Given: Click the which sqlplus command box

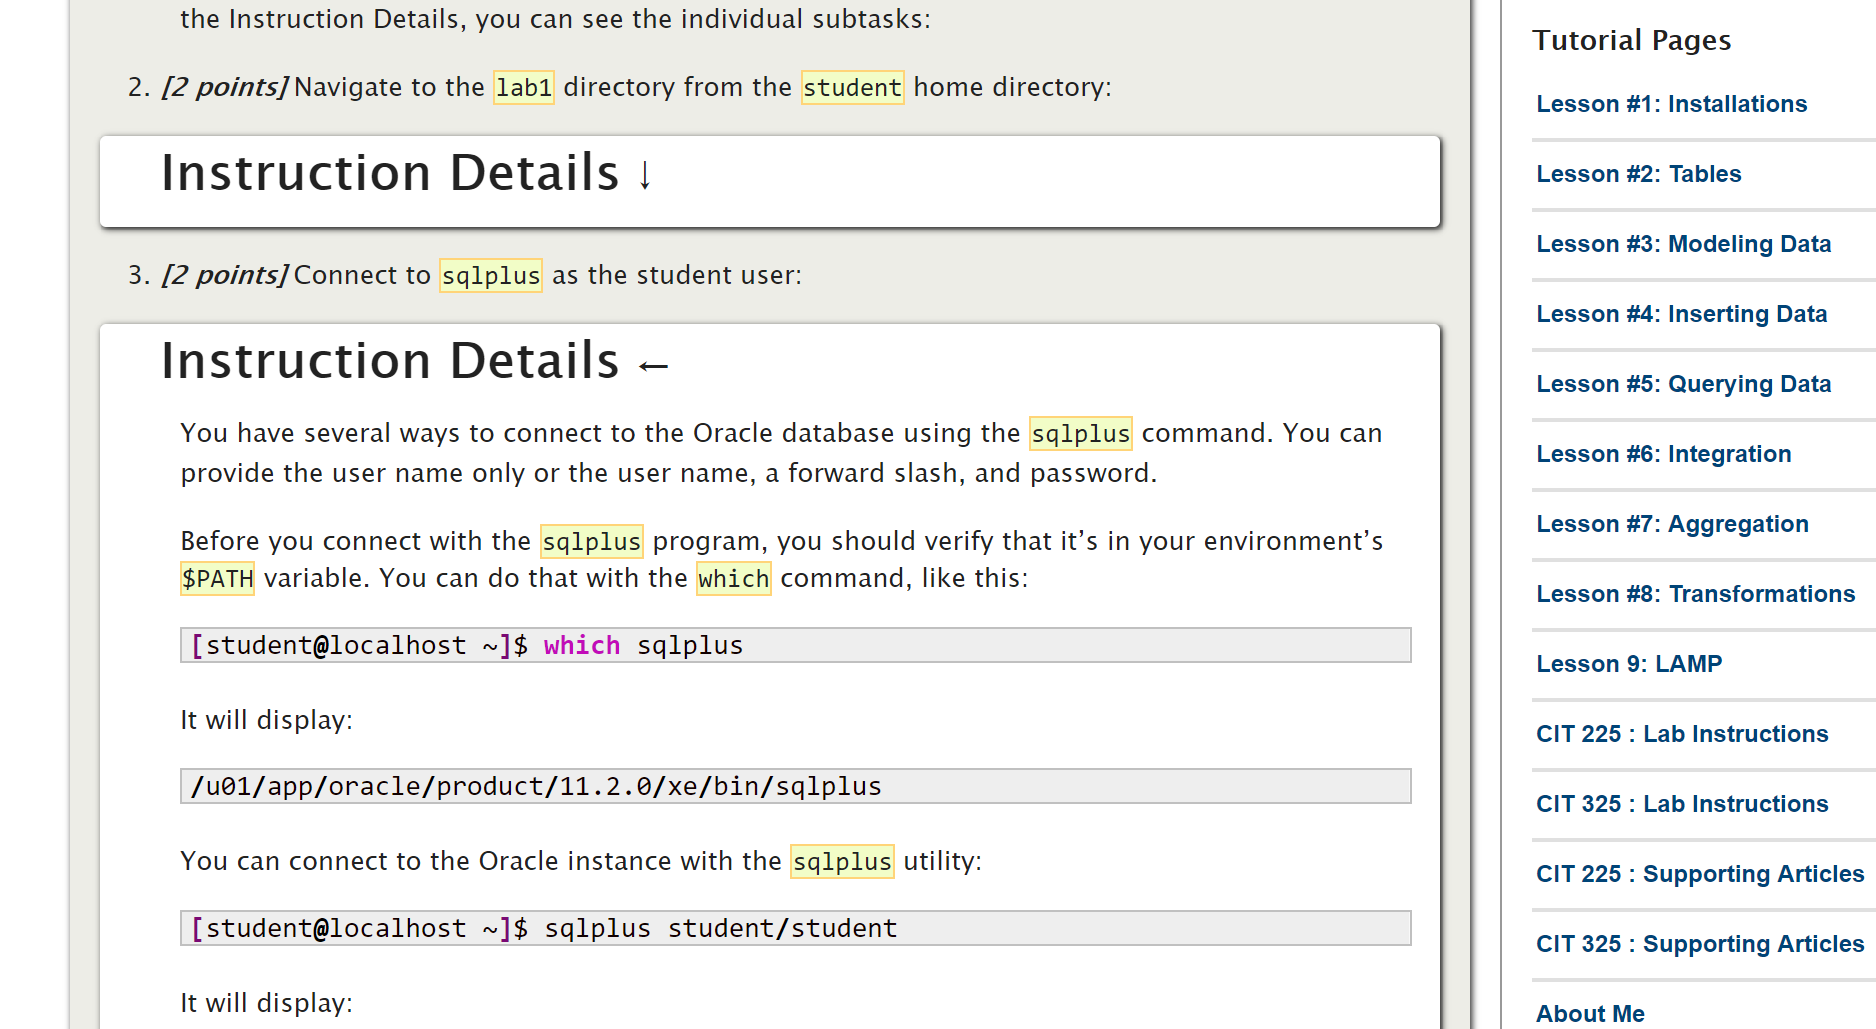Looking at the screenshot, I should pos(795,645).
